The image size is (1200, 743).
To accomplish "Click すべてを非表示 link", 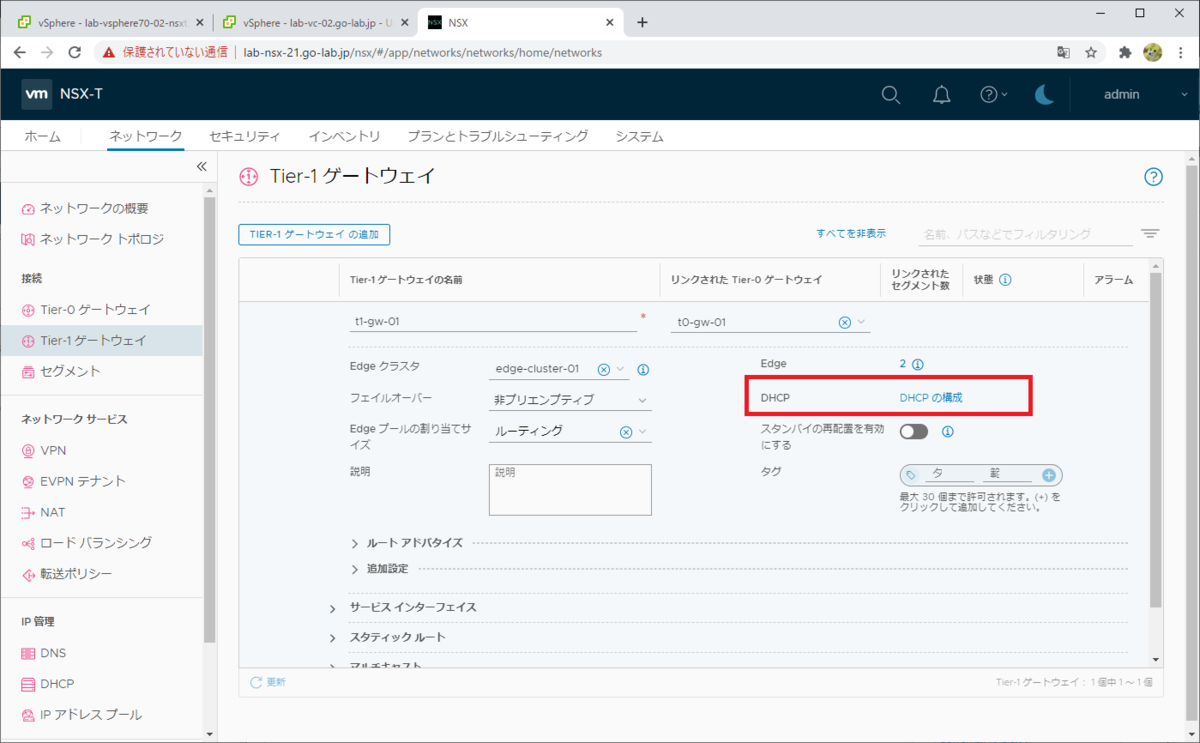I will click(x=851, y=233).
